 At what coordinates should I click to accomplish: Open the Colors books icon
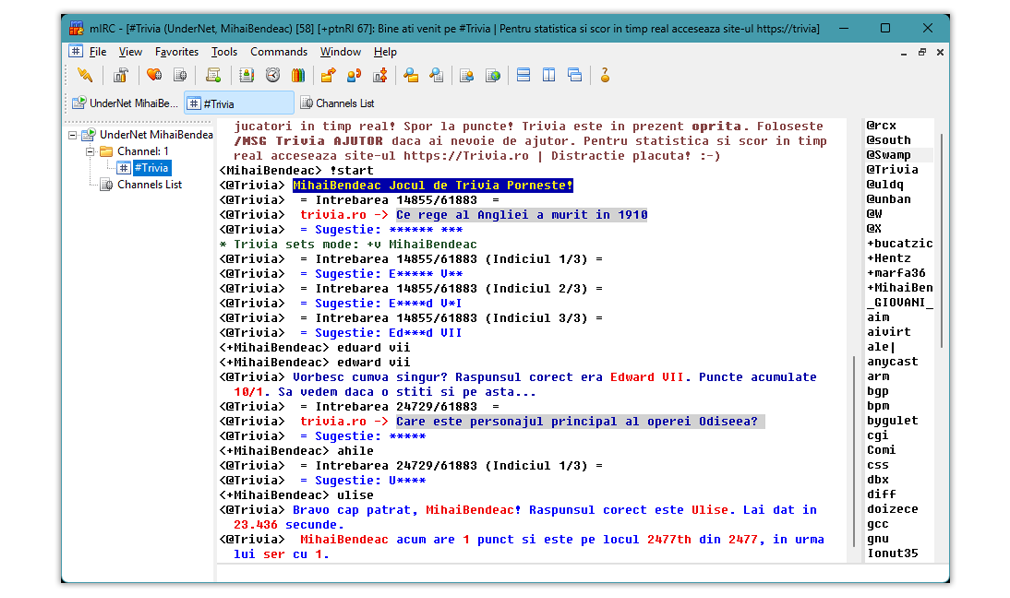[x=298, y=75]
